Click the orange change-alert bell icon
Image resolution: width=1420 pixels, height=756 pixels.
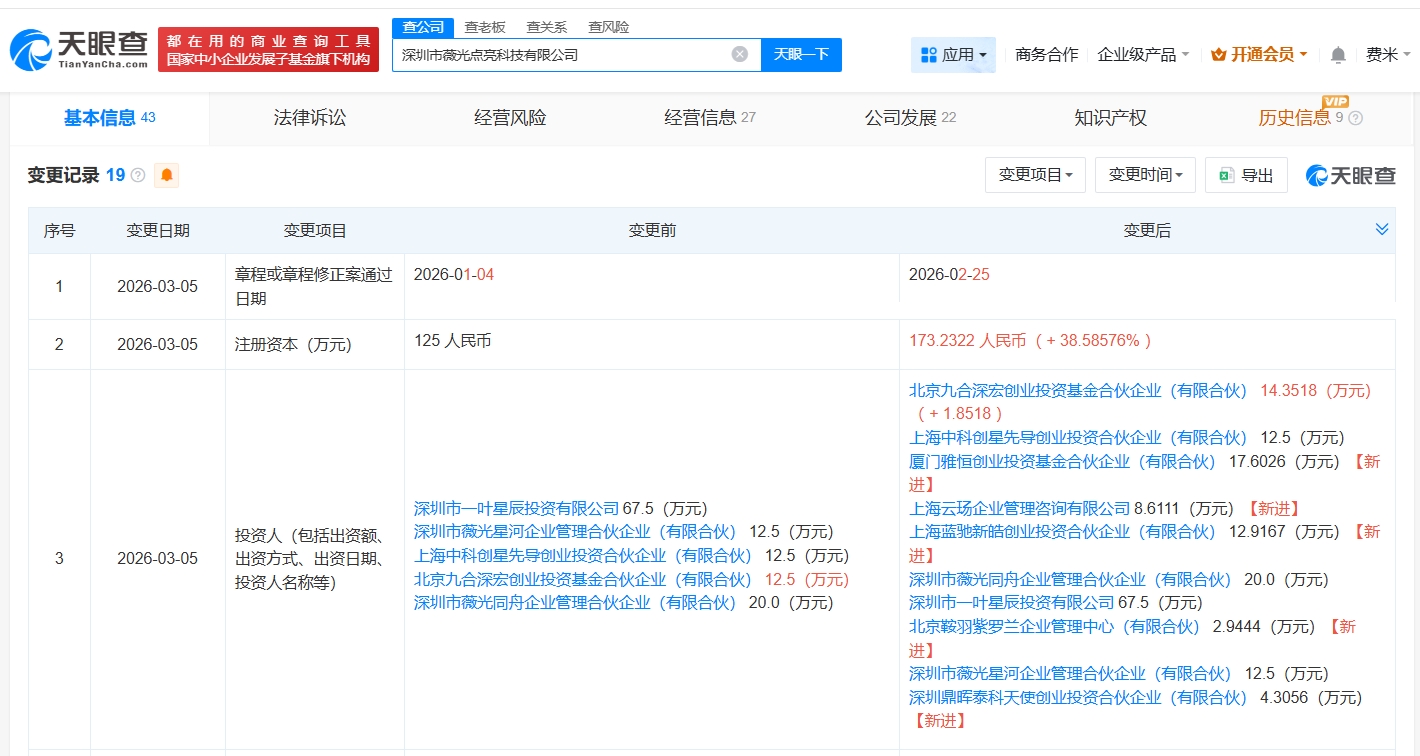tap(166, 176)
